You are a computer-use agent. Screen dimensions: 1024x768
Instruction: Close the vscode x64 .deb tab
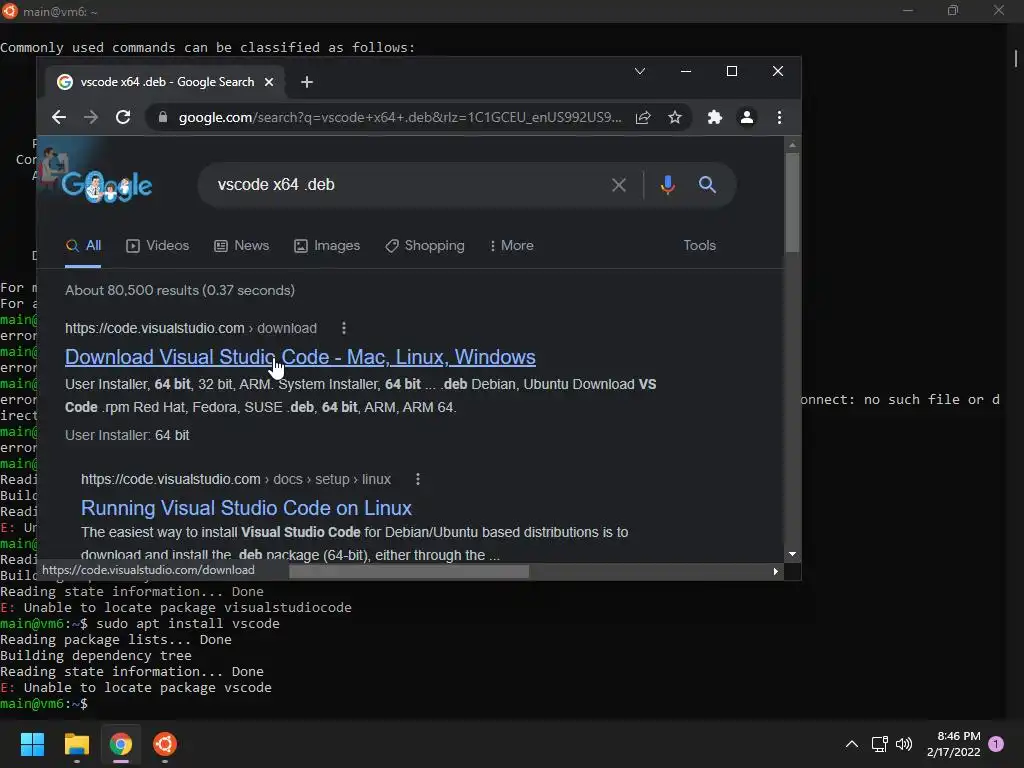pyautogui.click(x=269, y=82)
